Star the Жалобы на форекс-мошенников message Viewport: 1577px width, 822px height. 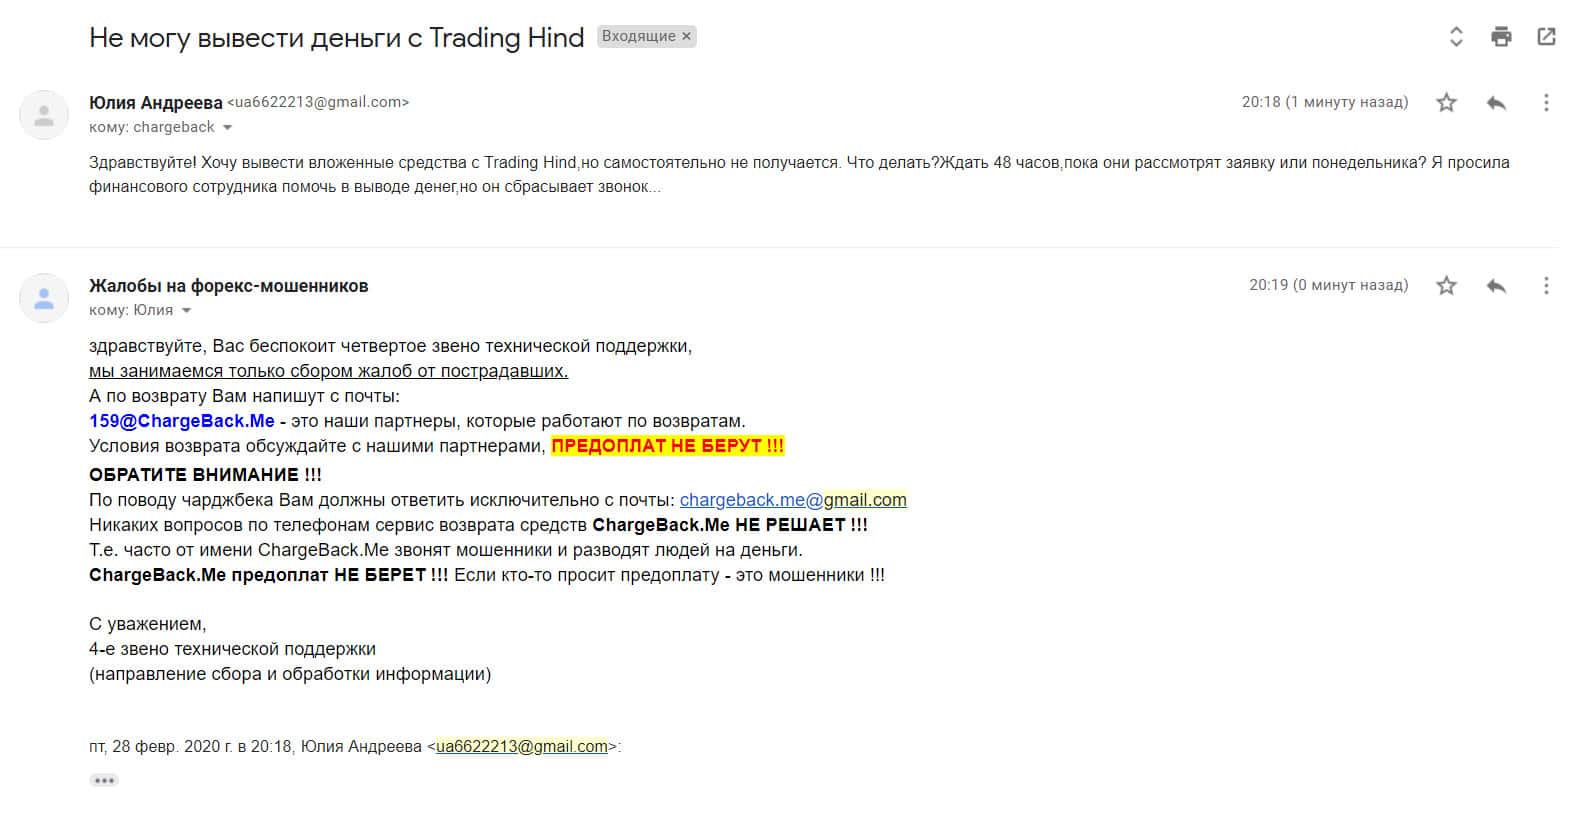pos(1446,286)
